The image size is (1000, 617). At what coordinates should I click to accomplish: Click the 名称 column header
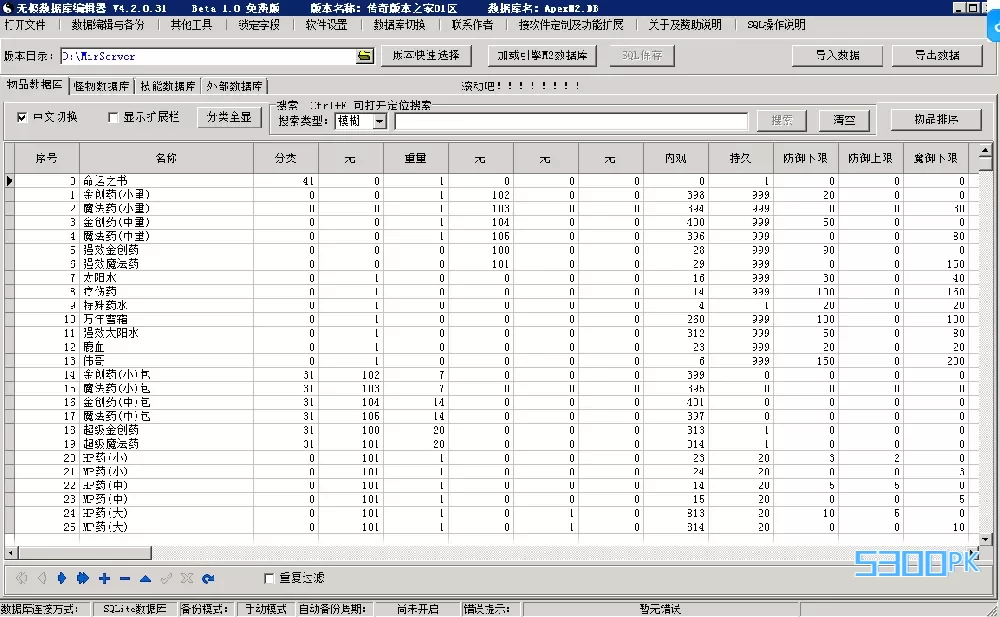pos(166,158)
